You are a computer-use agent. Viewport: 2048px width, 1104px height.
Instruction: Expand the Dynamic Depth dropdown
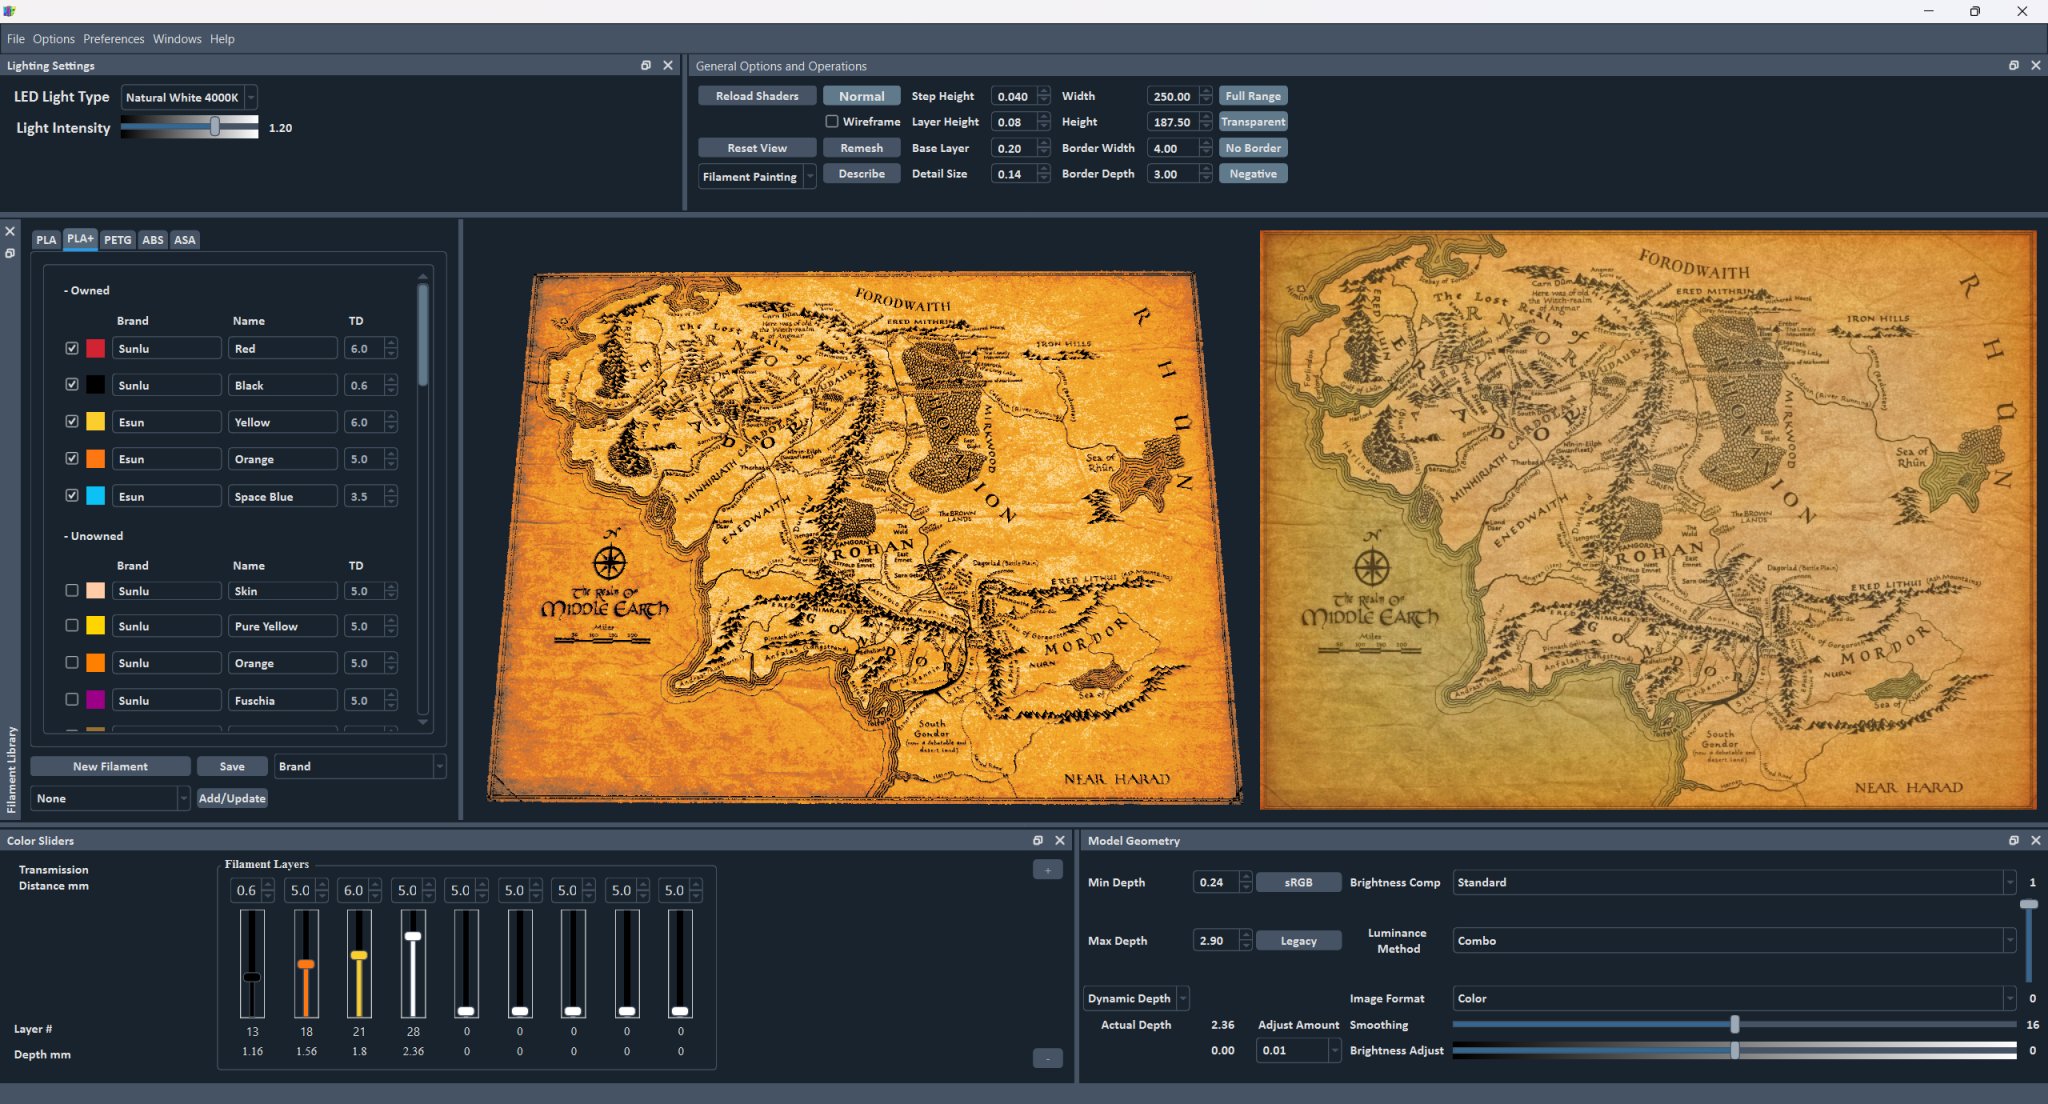(x=1181, y=998)
